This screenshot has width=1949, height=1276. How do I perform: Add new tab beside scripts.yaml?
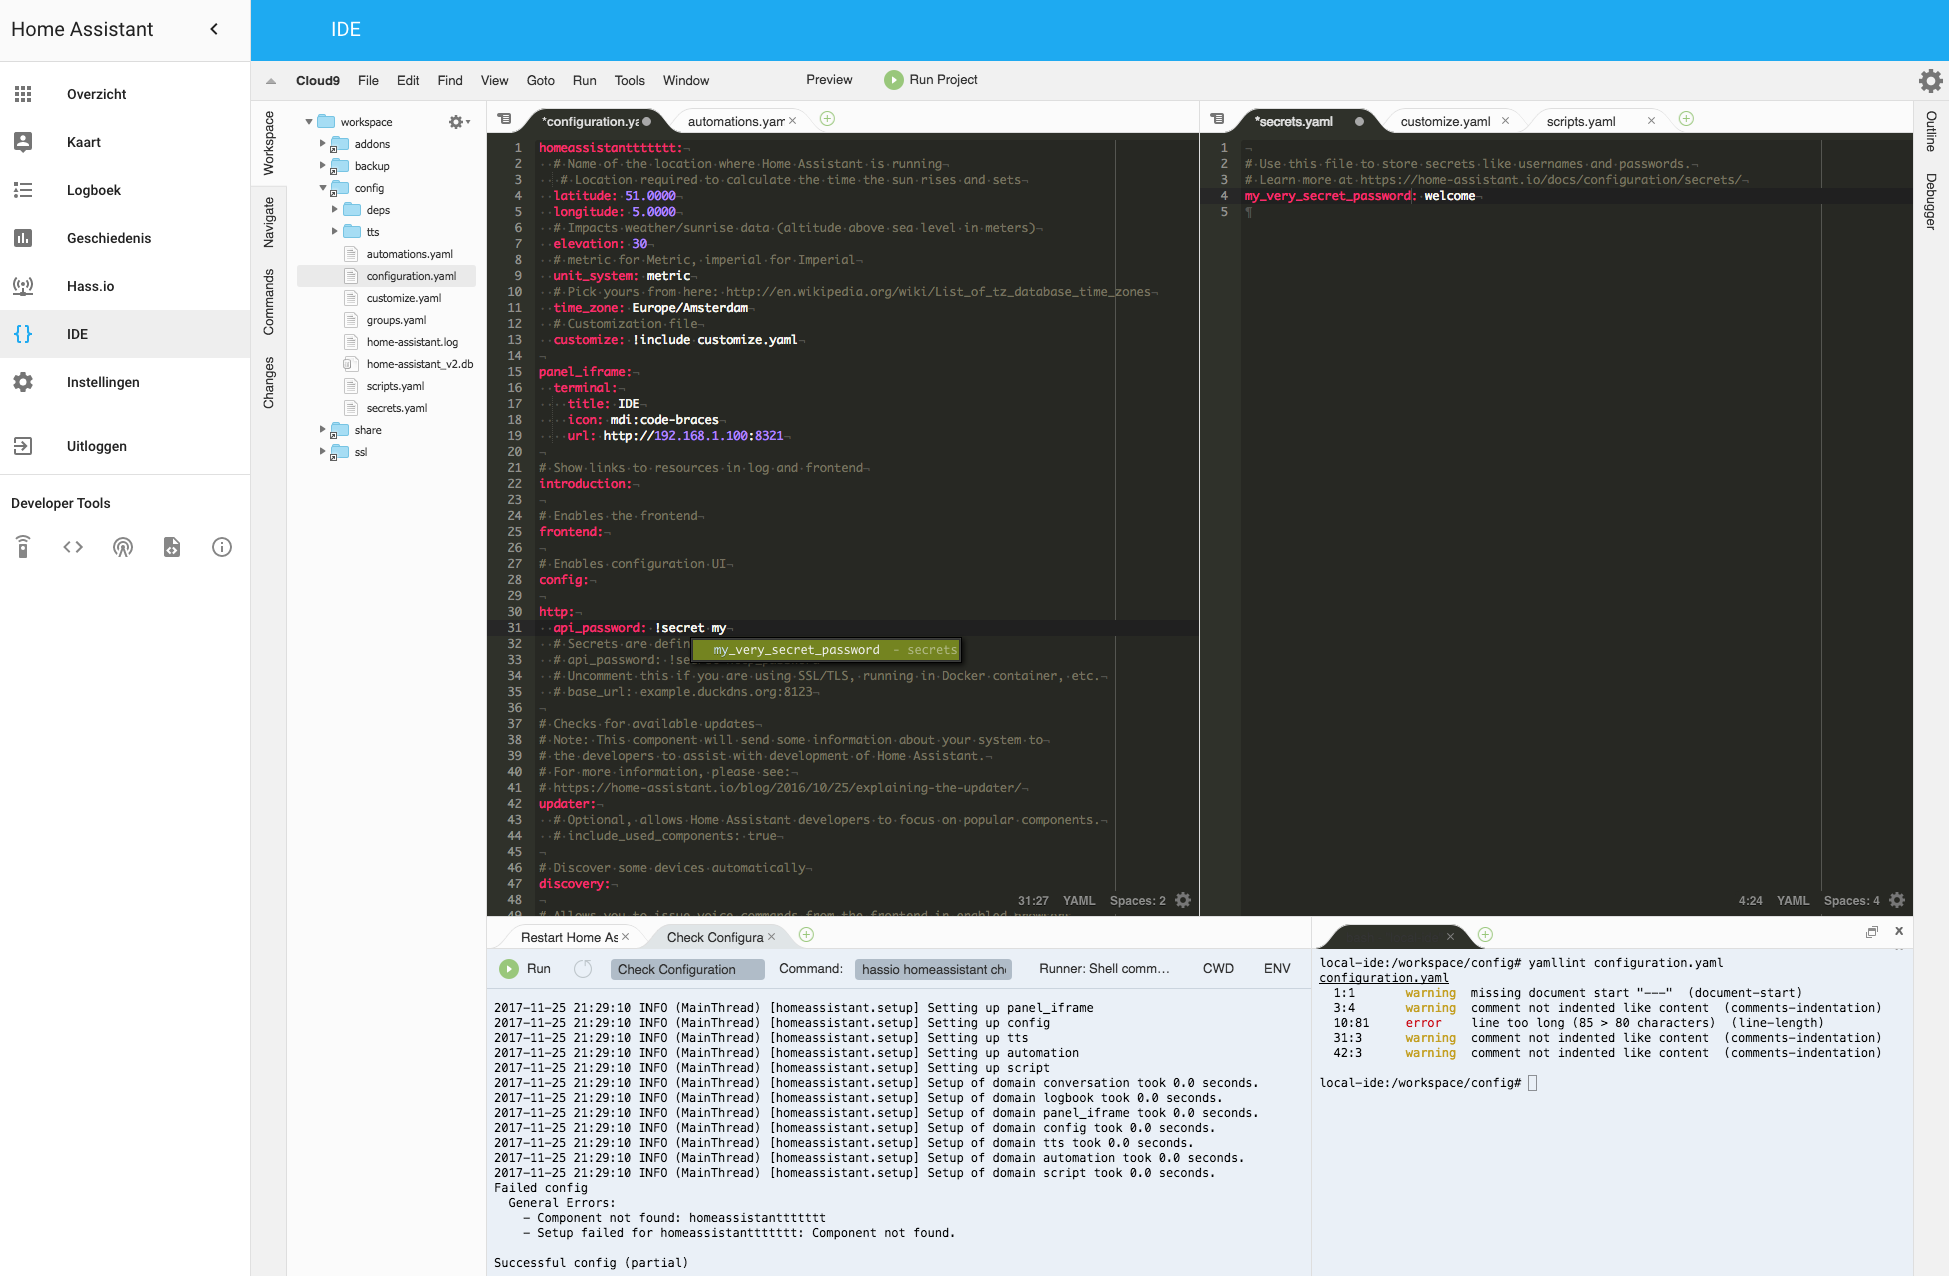(1686, 119)
